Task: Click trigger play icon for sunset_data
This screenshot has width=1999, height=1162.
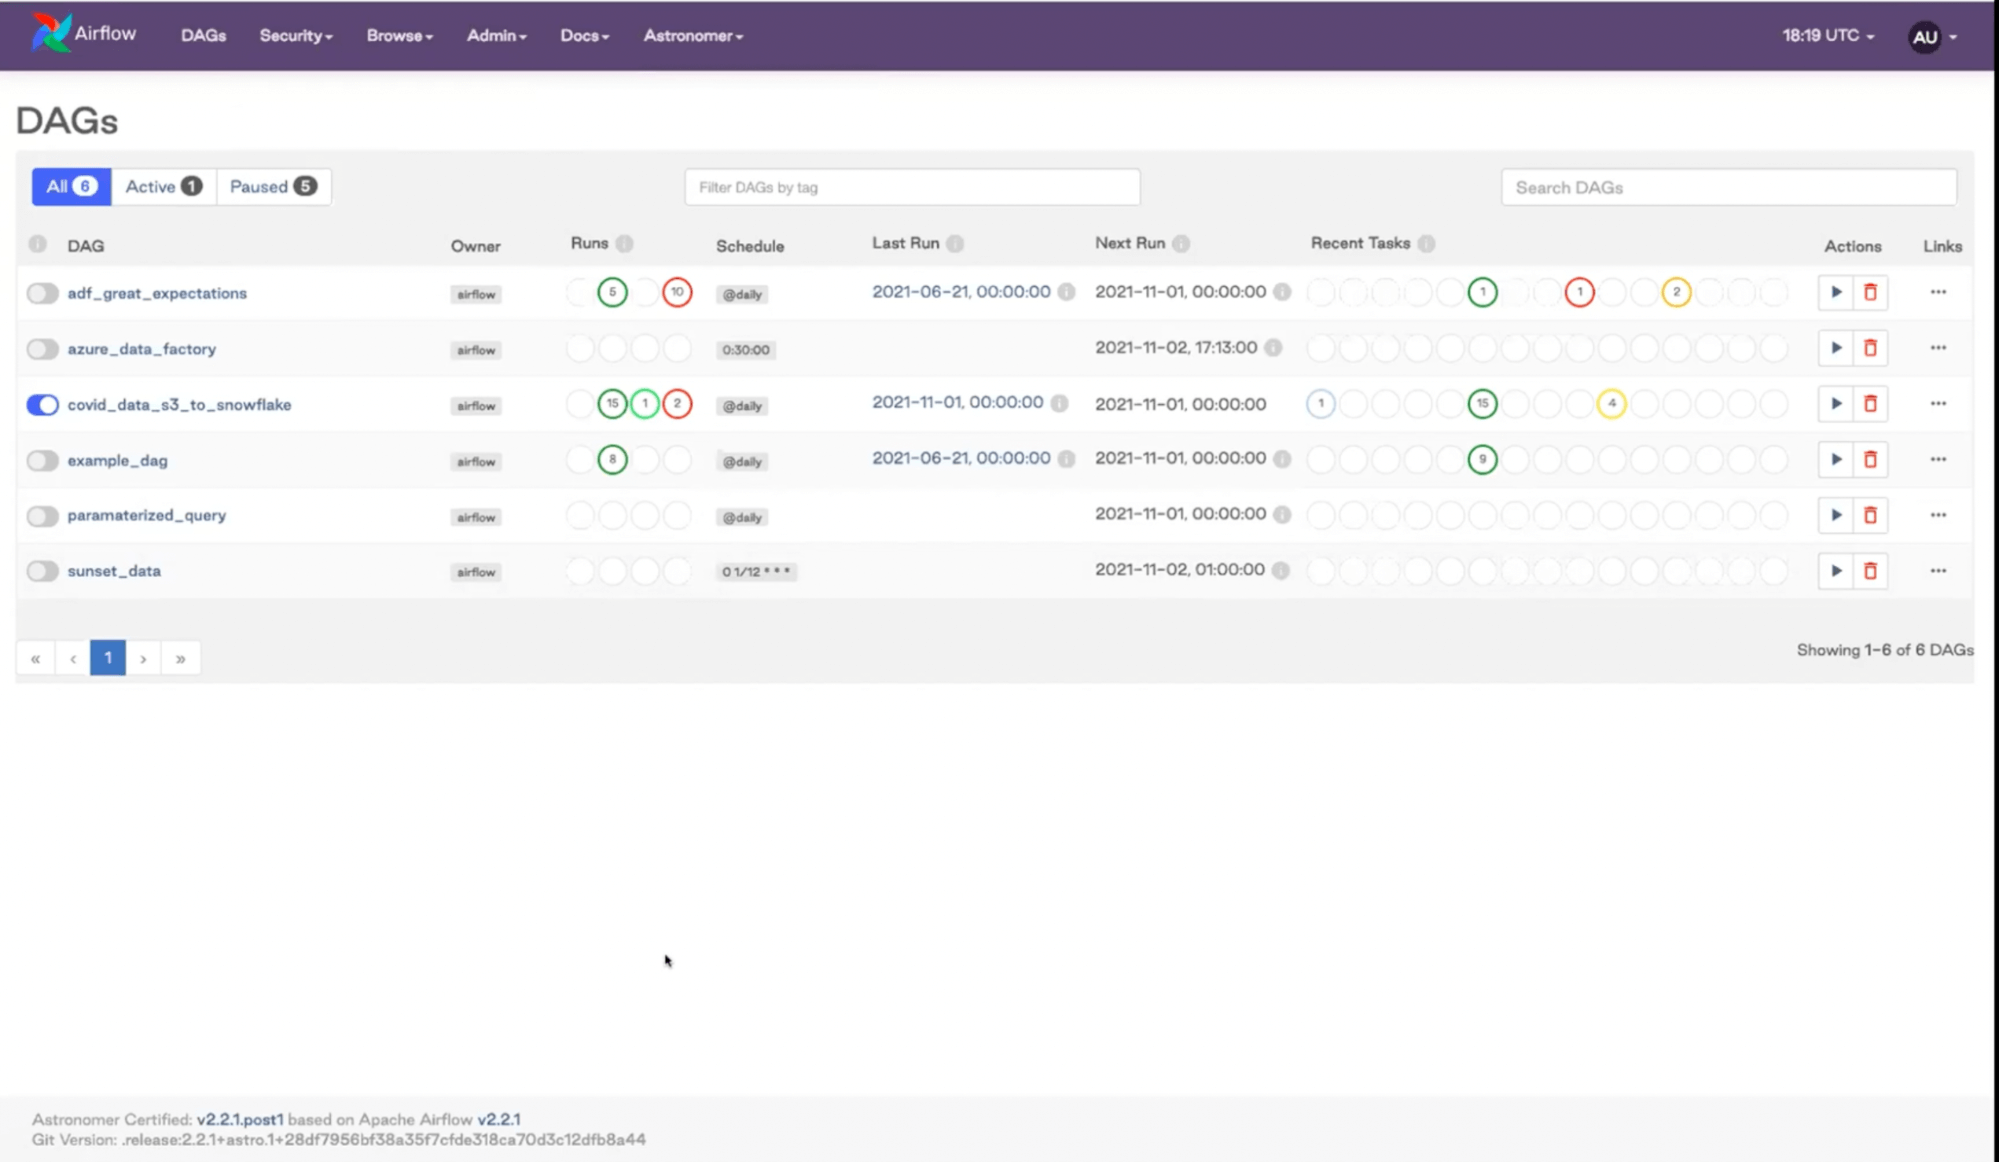Action: 1835,571
